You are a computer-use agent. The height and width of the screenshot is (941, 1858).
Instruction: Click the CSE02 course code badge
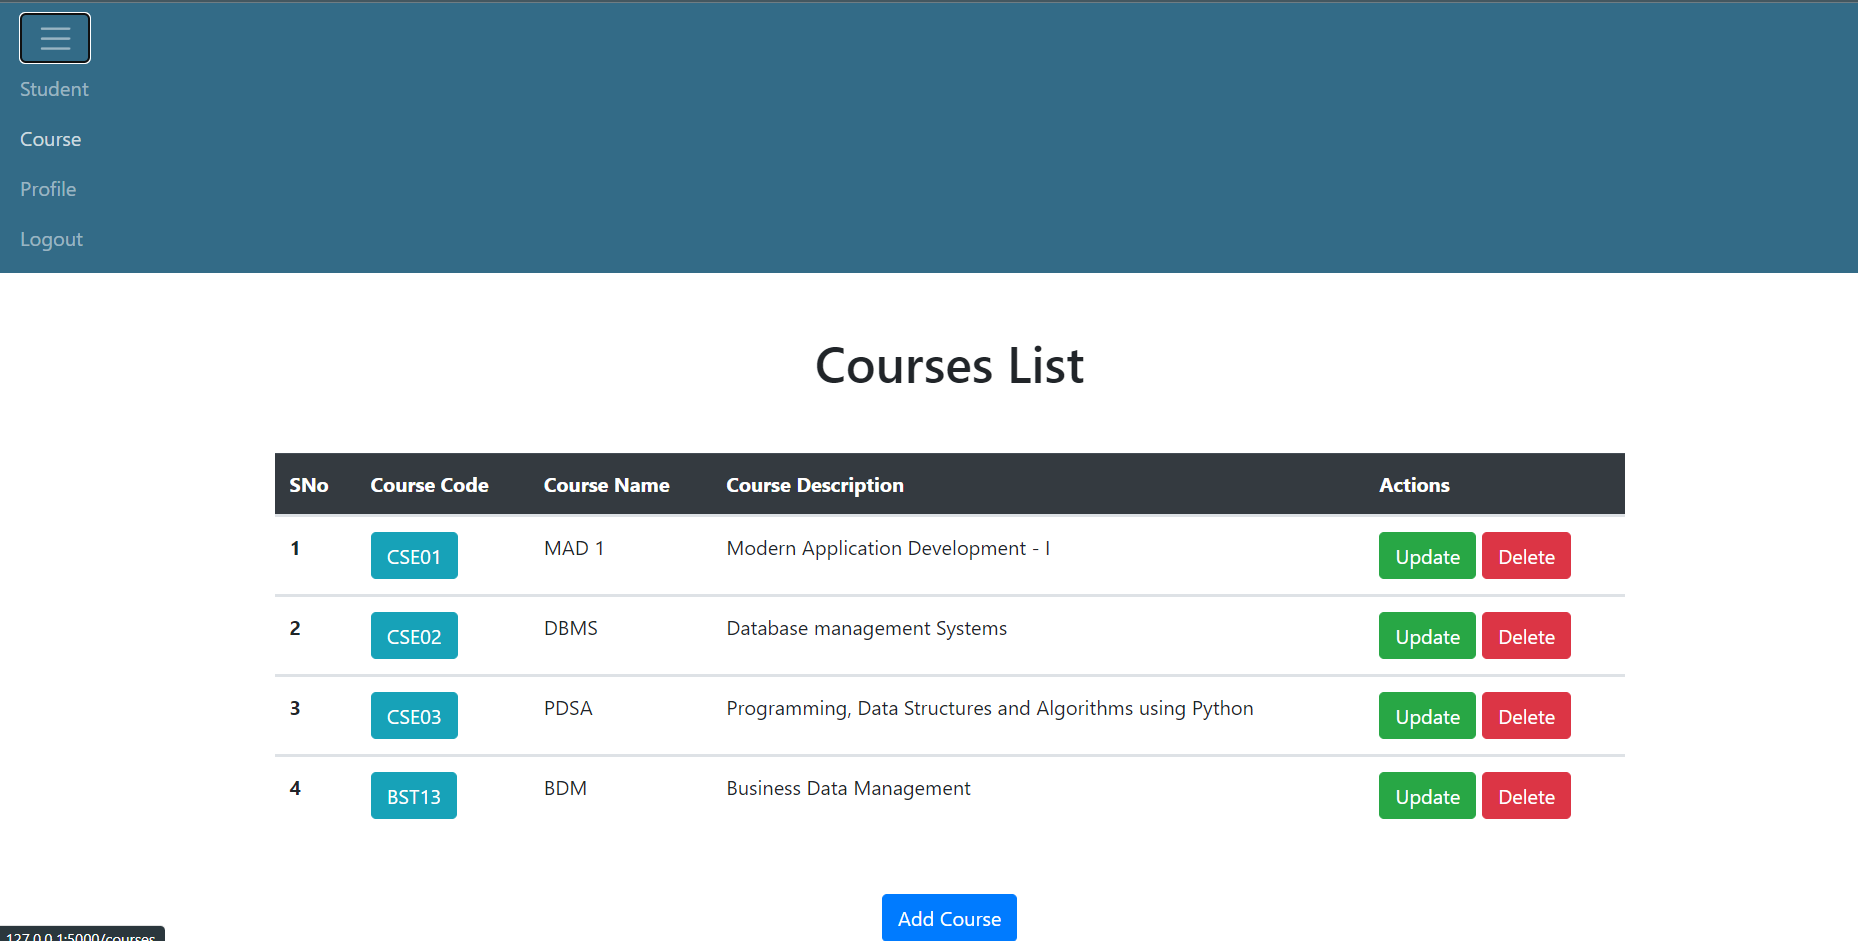pos(413,636)
